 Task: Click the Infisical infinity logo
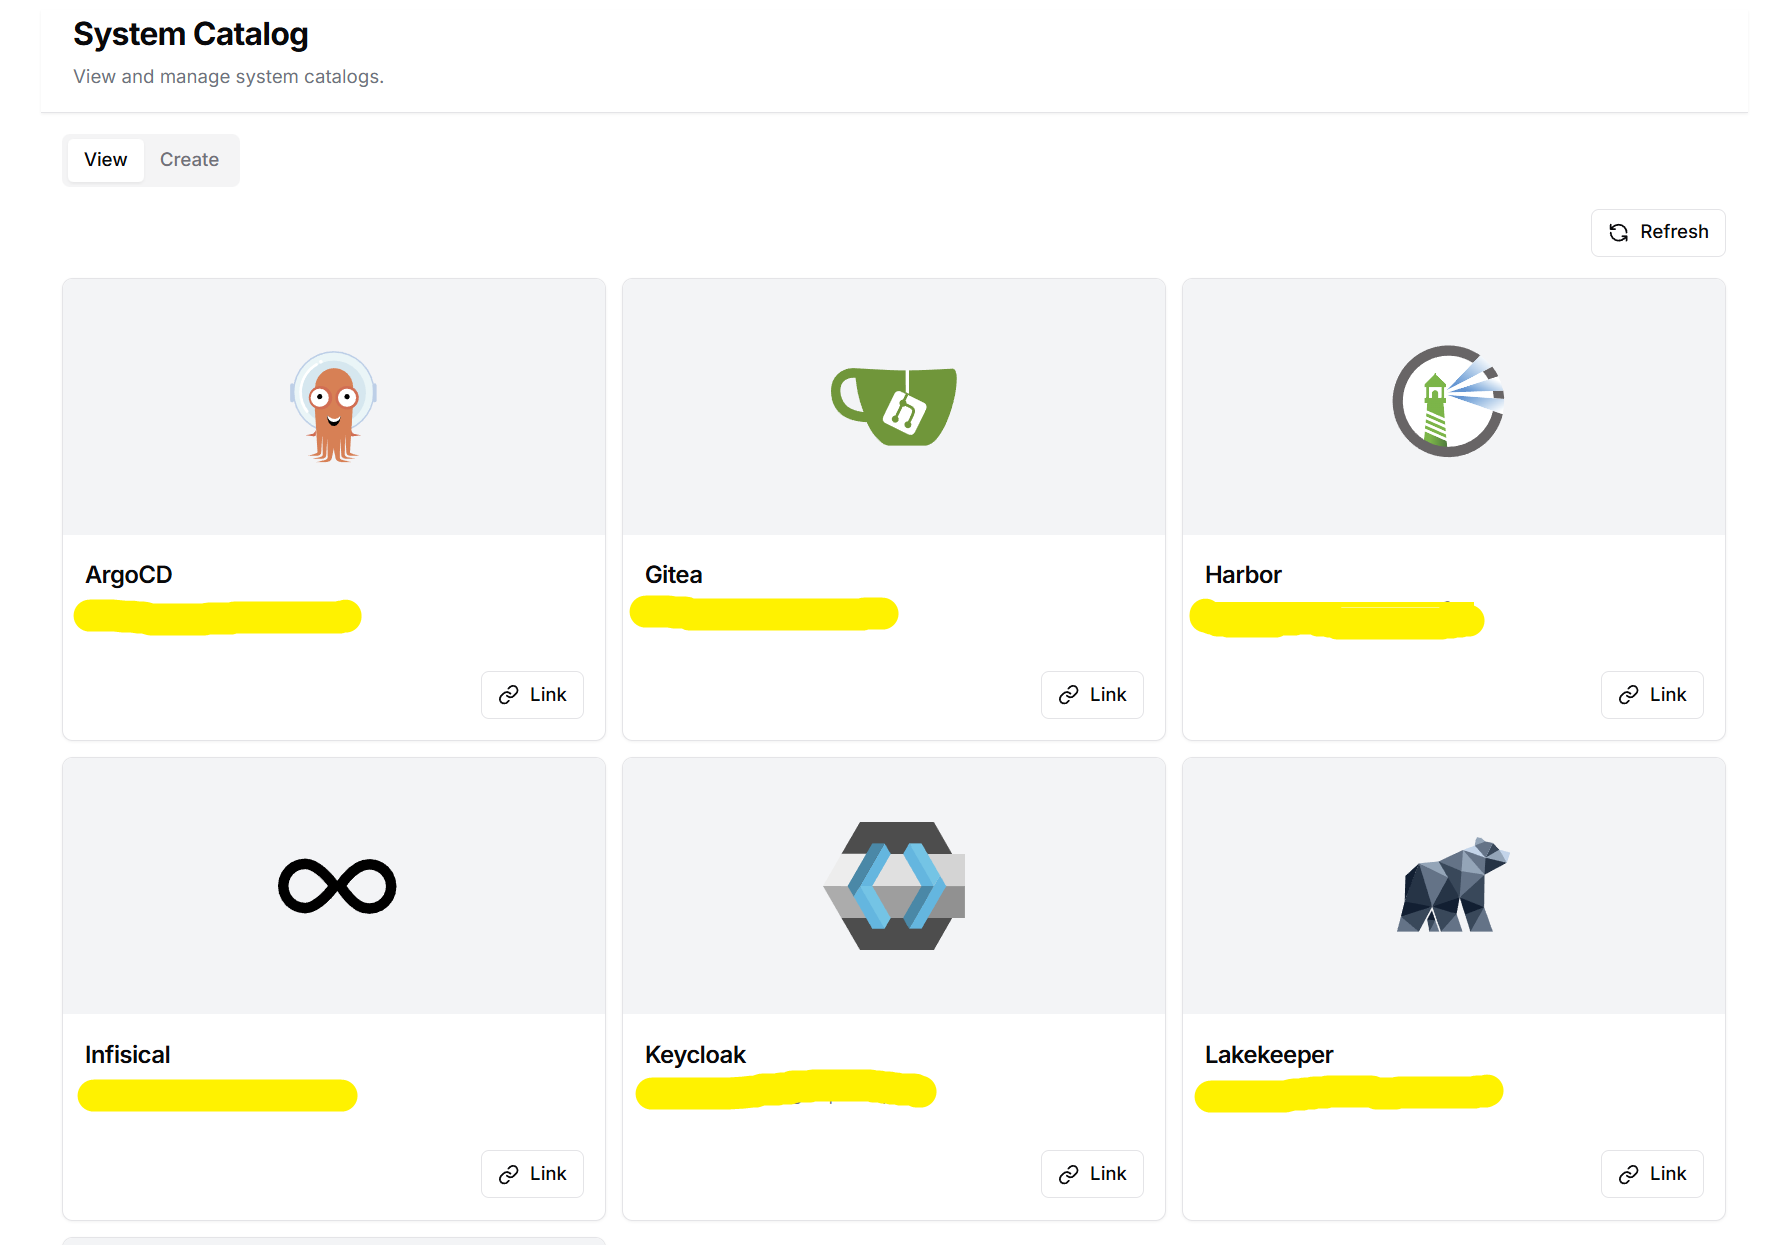[x=337, y=886]
